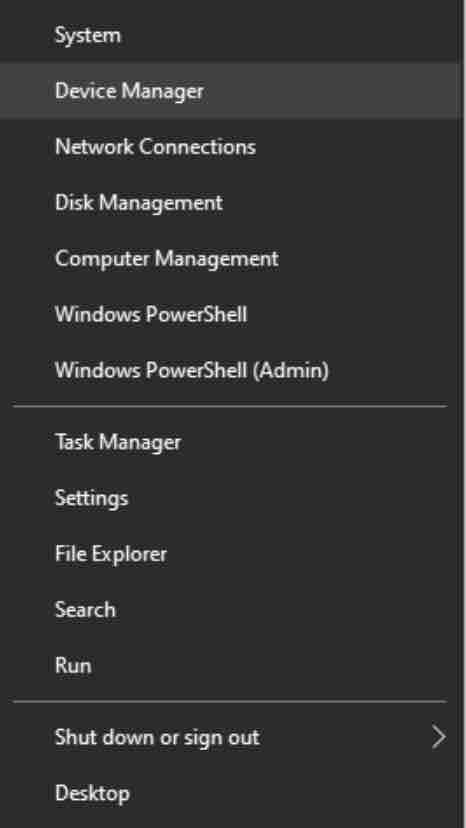466x828 pixels.
Task: Open the System menu entry
Action: click(x=230, y=35)
